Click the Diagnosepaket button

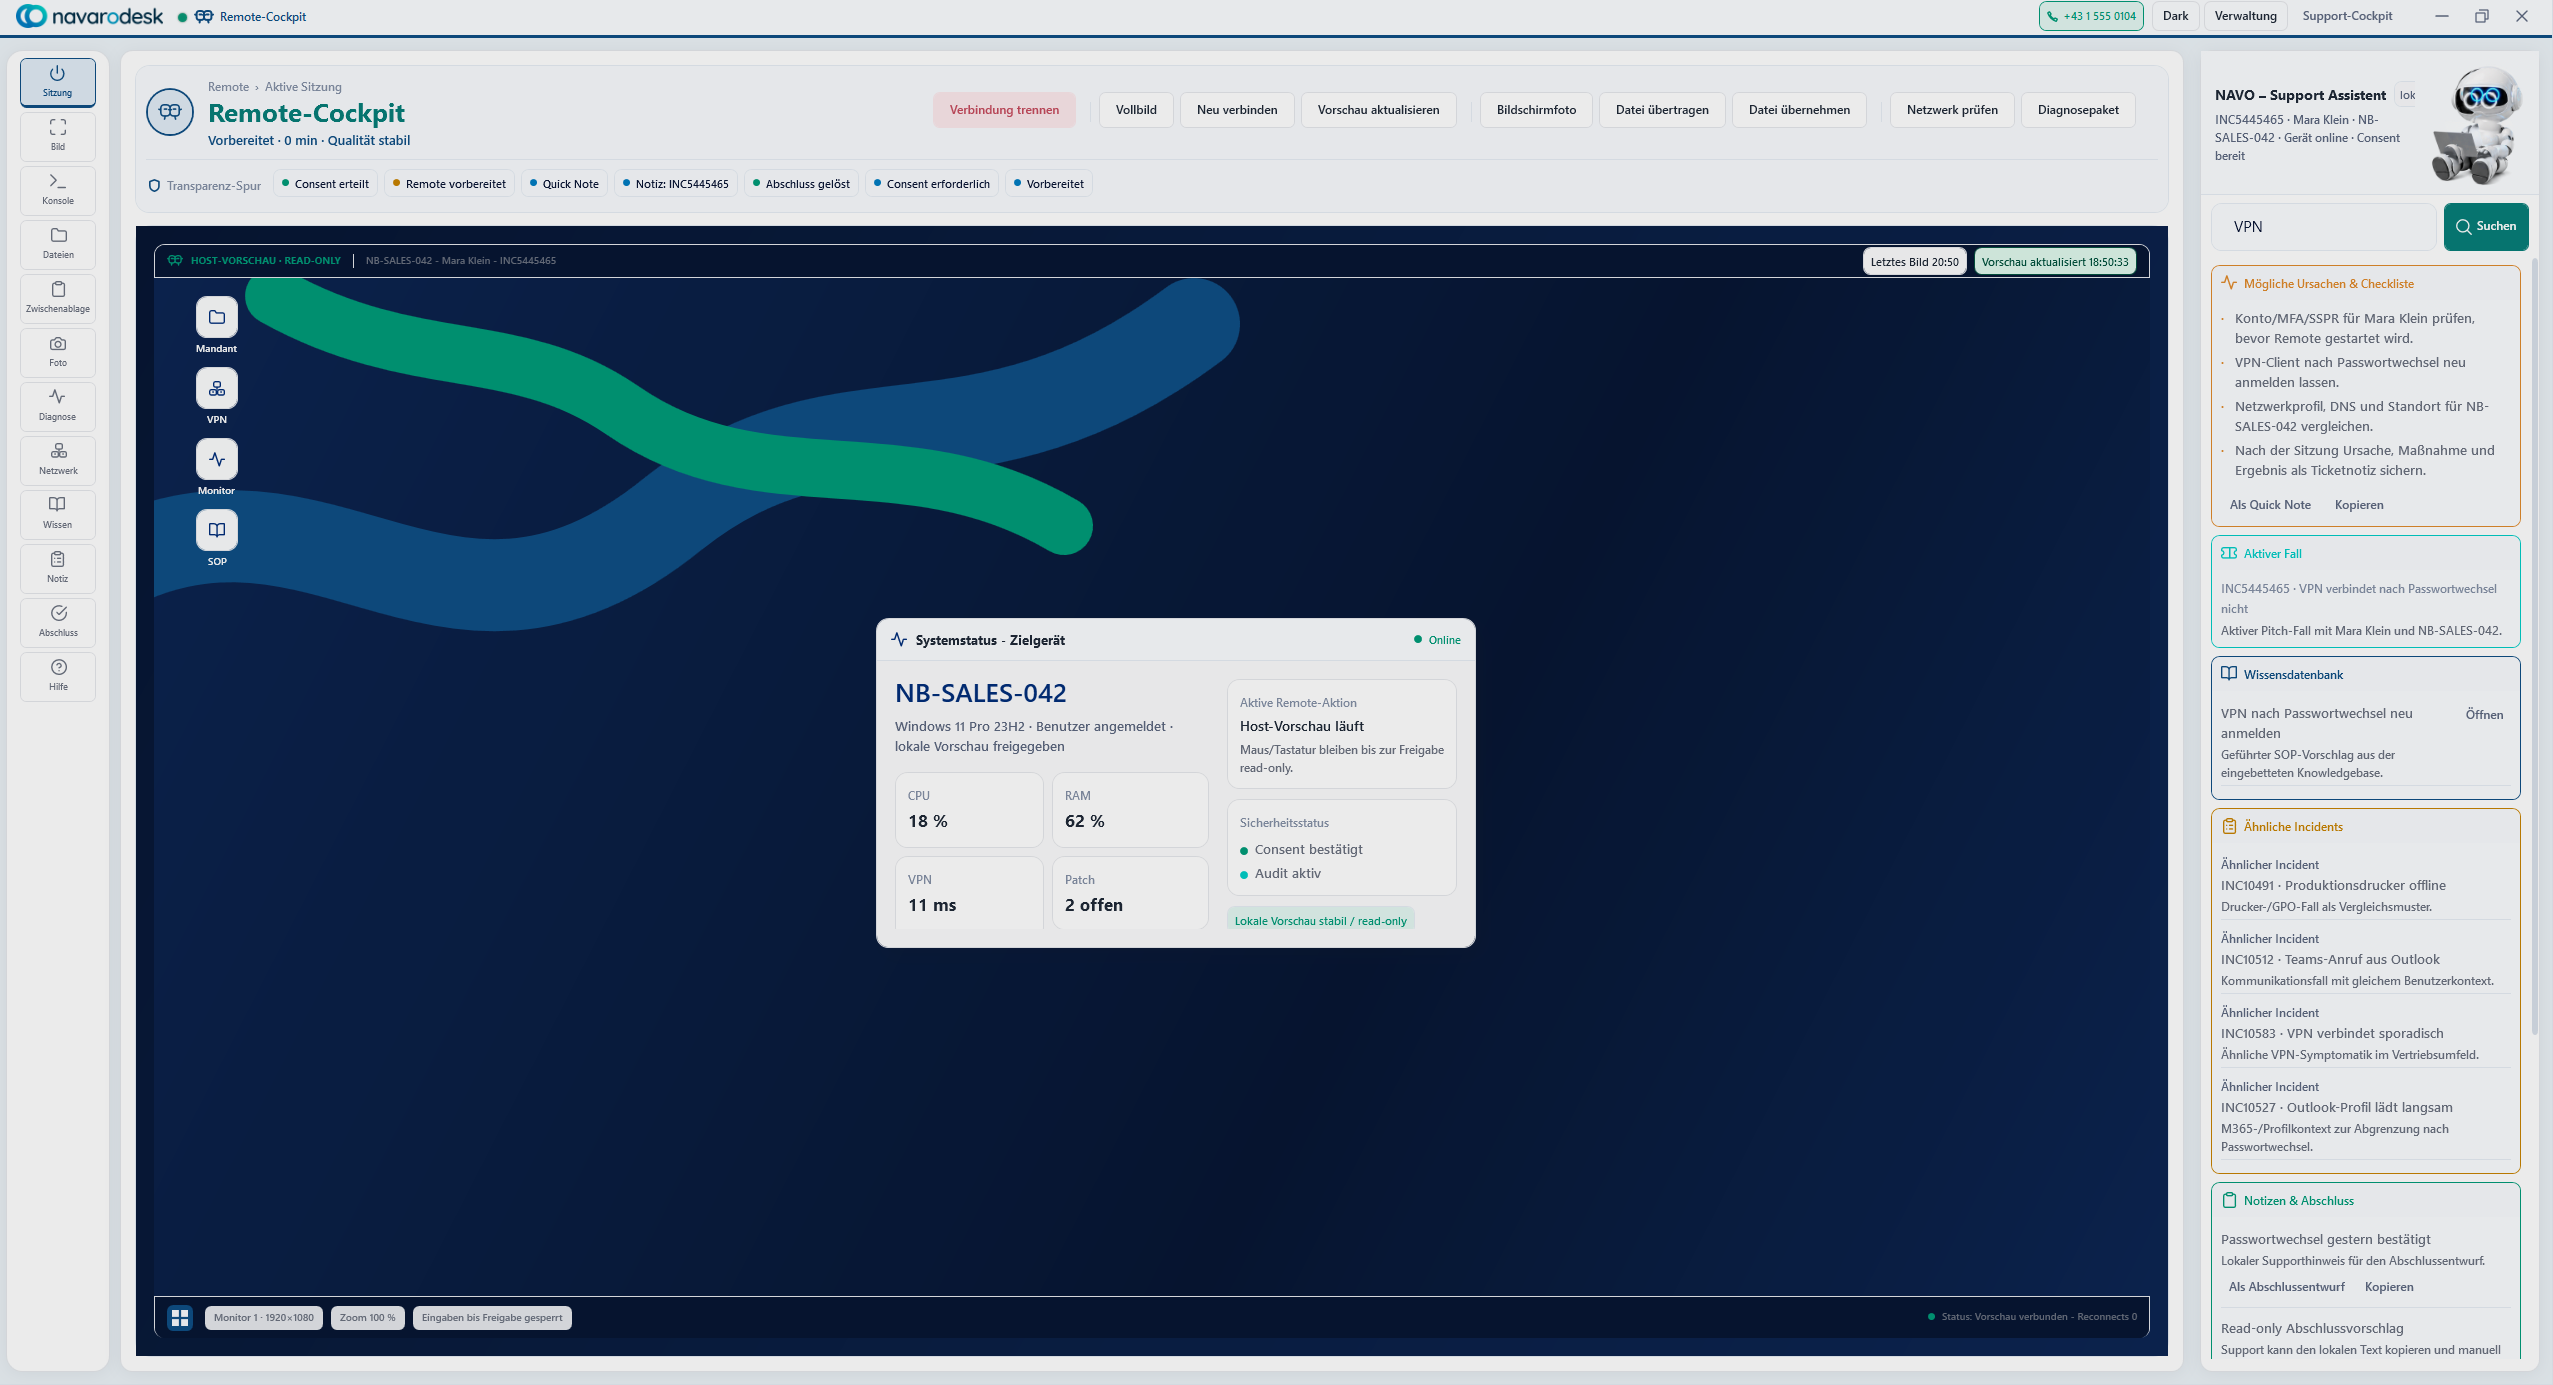2078,110
